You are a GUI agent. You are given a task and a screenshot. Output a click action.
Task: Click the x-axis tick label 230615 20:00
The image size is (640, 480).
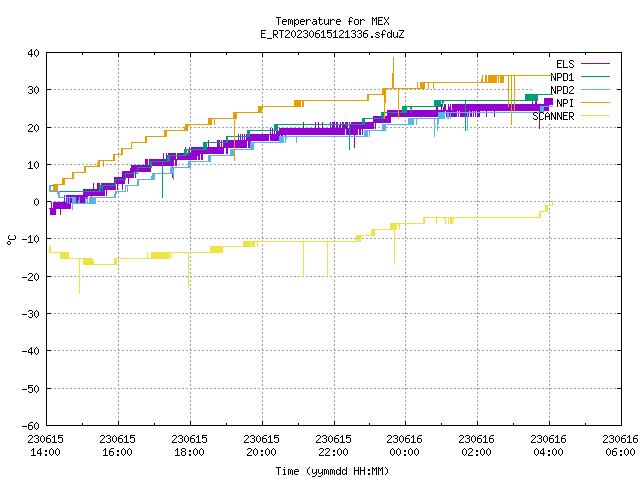pyautogui.click(x=261, y=446)
